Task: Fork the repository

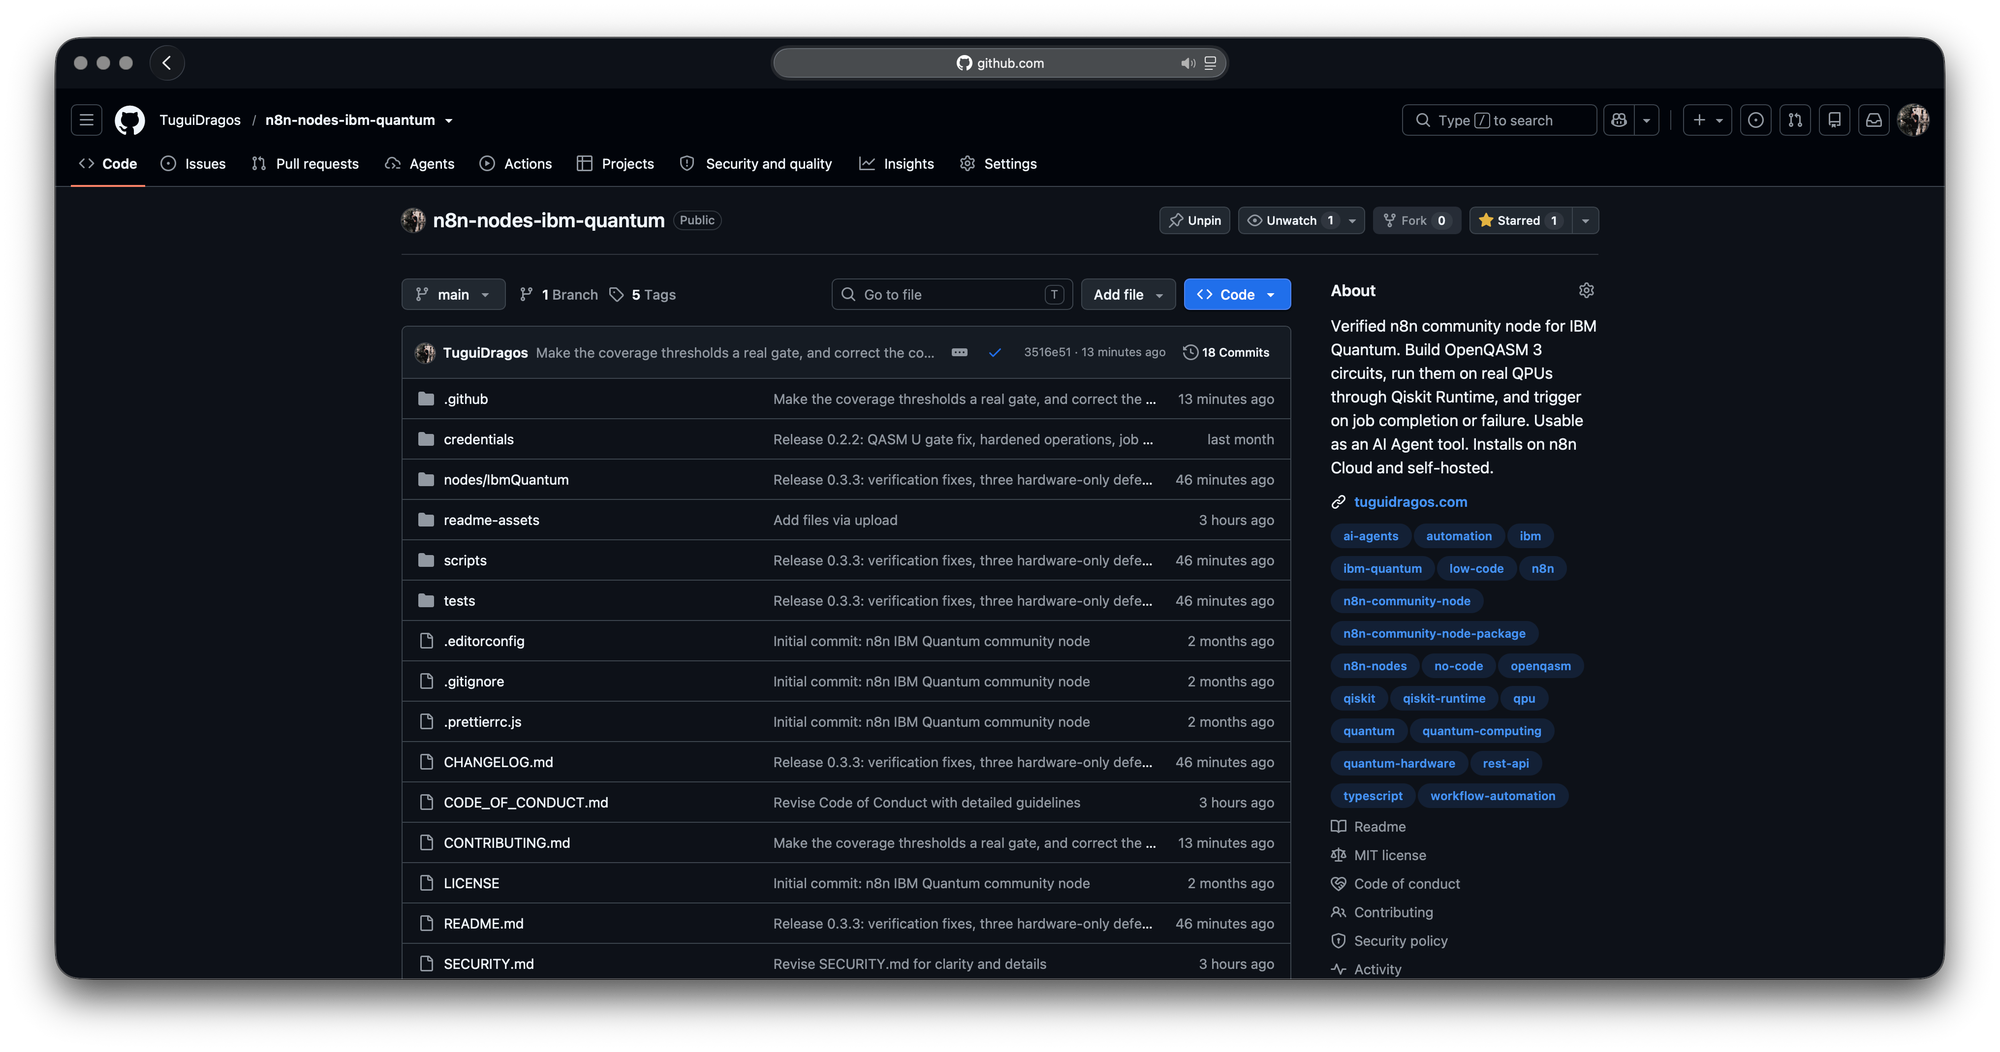Action: tap(1416, 220)
